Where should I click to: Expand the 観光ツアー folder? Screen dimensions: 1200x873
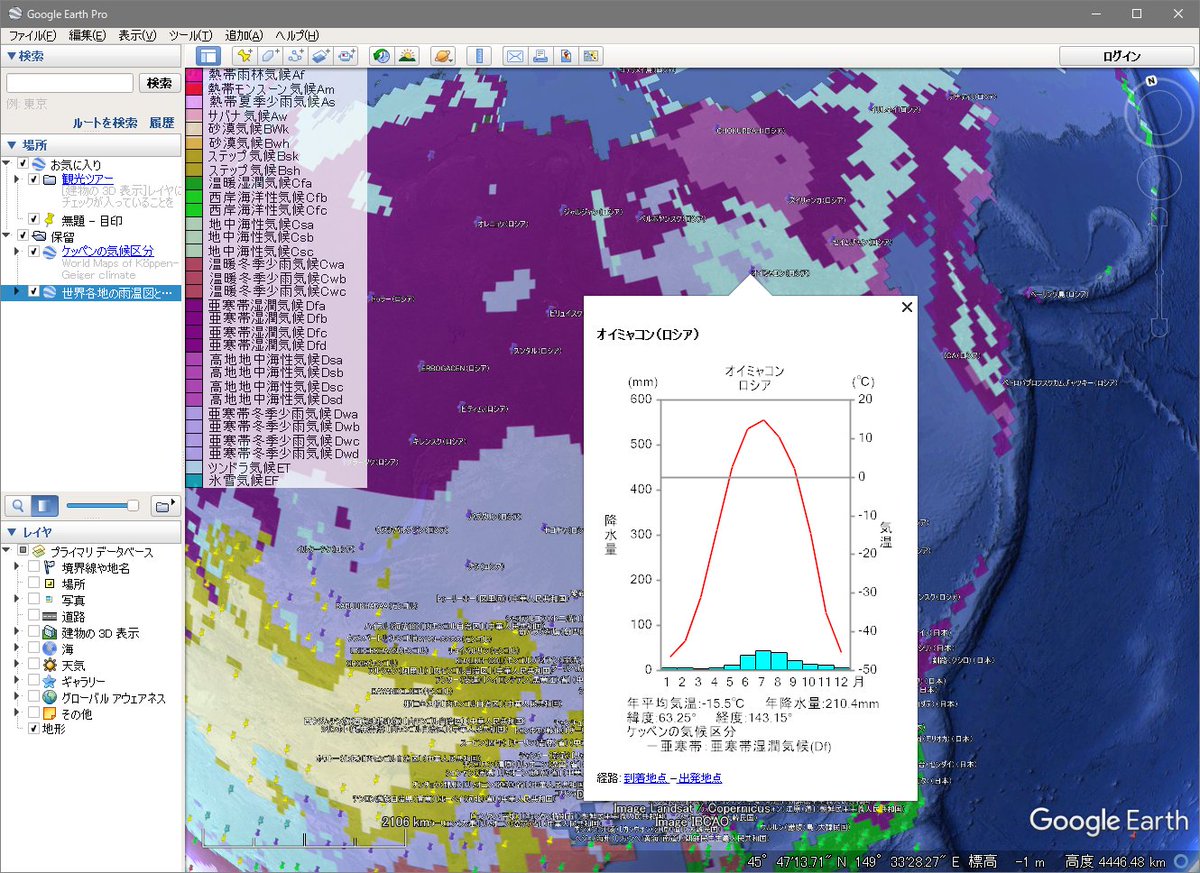click(x=17, y=179)
